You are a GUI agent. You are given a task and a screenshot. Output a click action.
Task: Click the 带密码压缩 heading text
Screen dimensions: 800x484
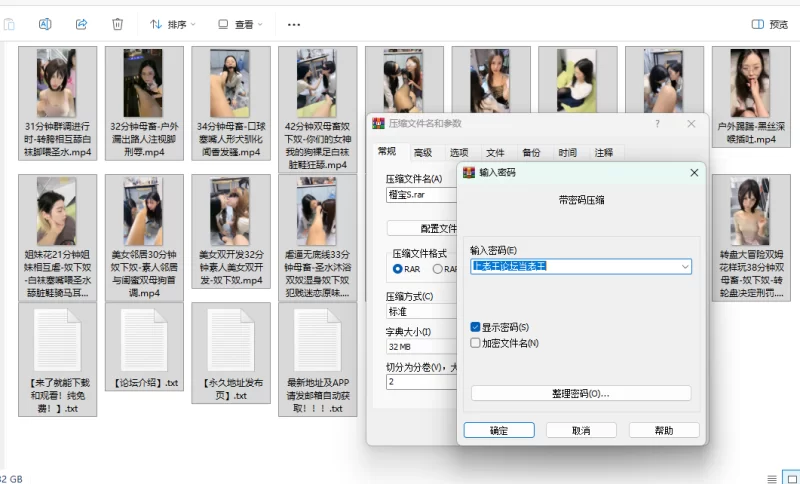coord(581,200)
